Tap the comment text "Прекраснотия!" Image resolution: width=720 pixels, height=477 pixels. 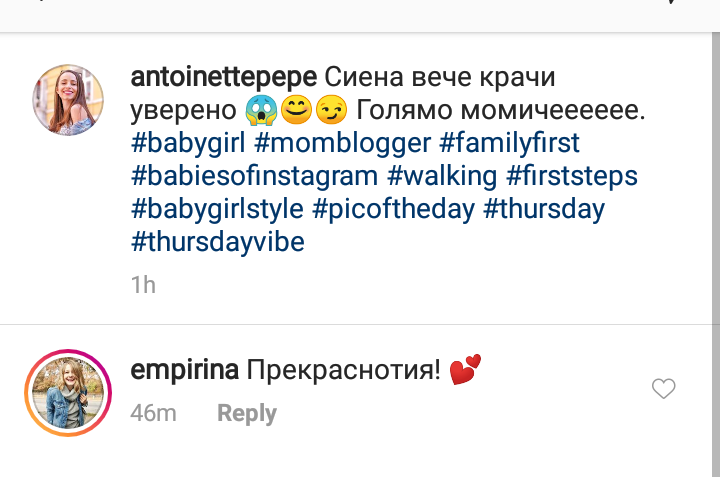(342, 371)
